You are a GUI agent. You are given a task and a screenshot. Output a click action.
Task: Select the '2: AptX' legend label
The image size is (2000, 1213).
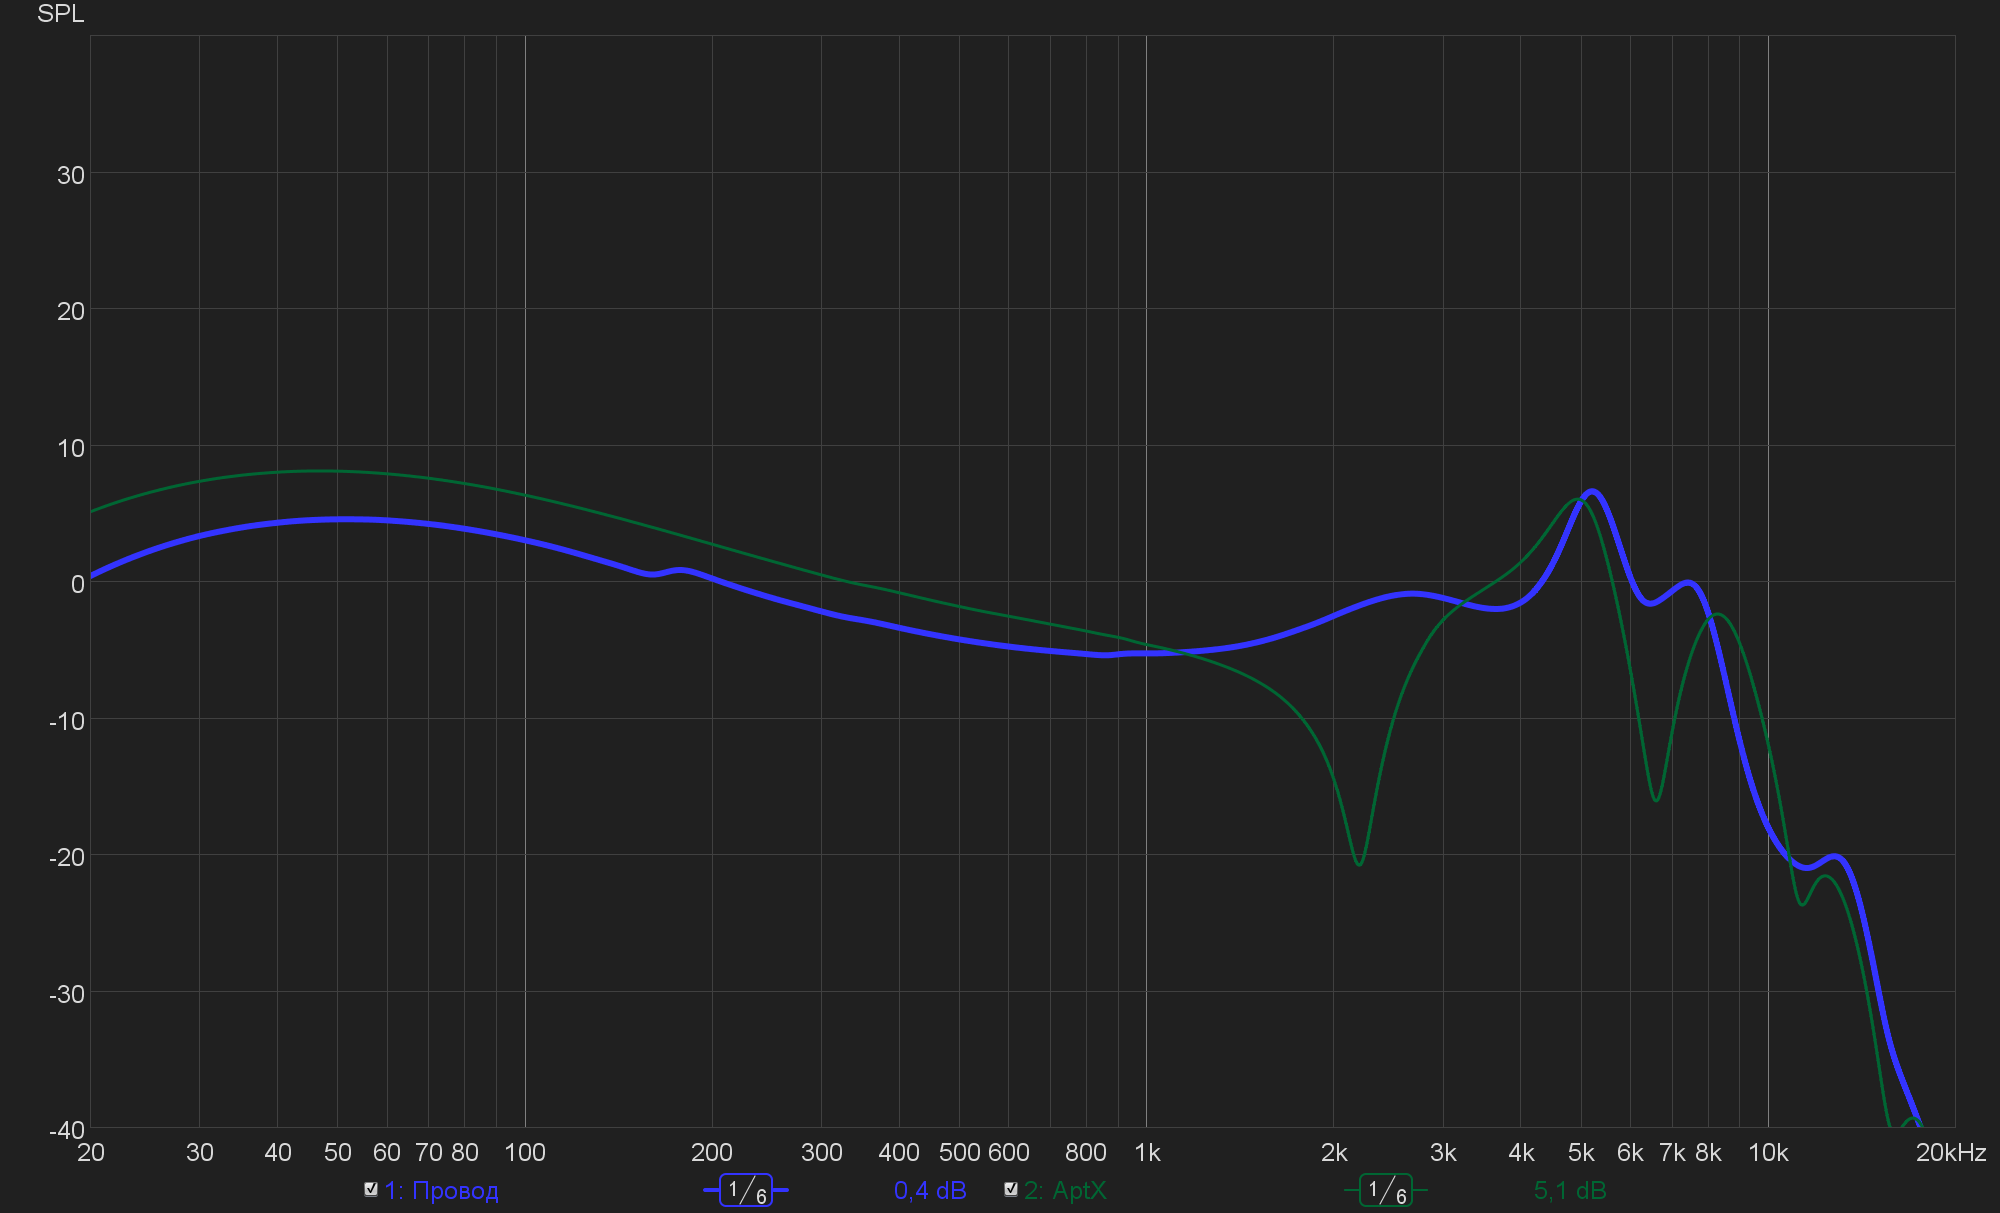(1065, 1191)
